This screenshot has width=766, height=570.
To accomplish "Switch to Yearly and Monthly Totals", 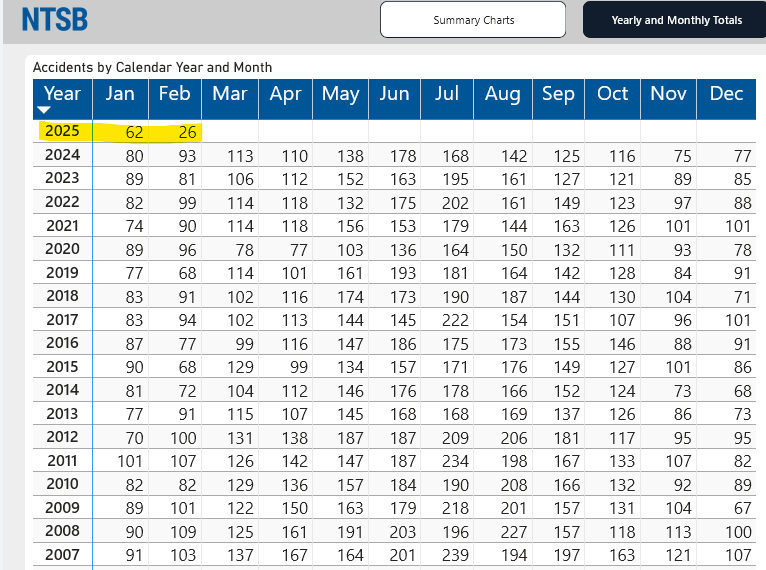I will pyautogui.click(x=676, y=20).
